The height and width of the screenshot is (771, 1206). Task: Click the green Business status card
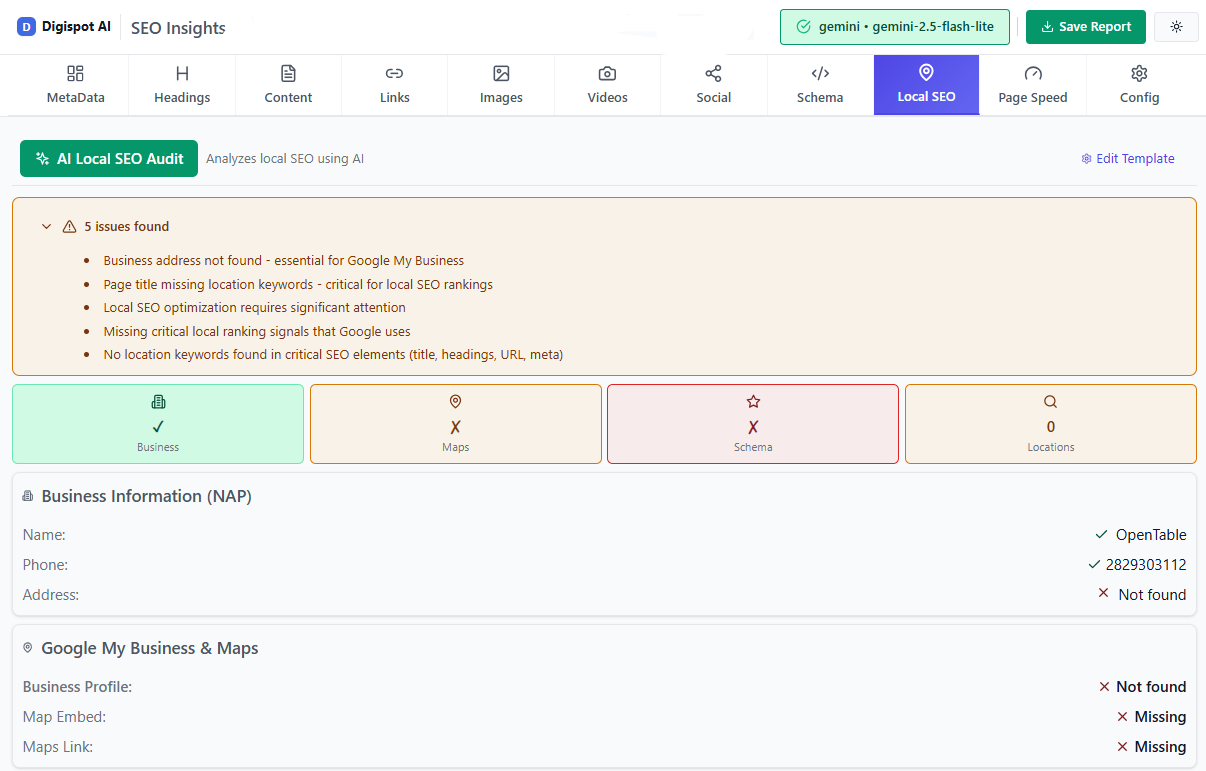click(157, 423)
